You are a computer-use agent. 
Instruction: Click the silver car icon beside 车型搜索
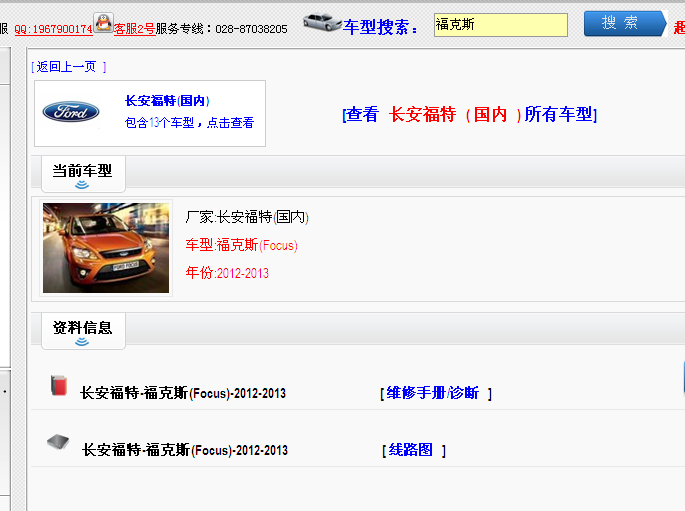[322, 23]
